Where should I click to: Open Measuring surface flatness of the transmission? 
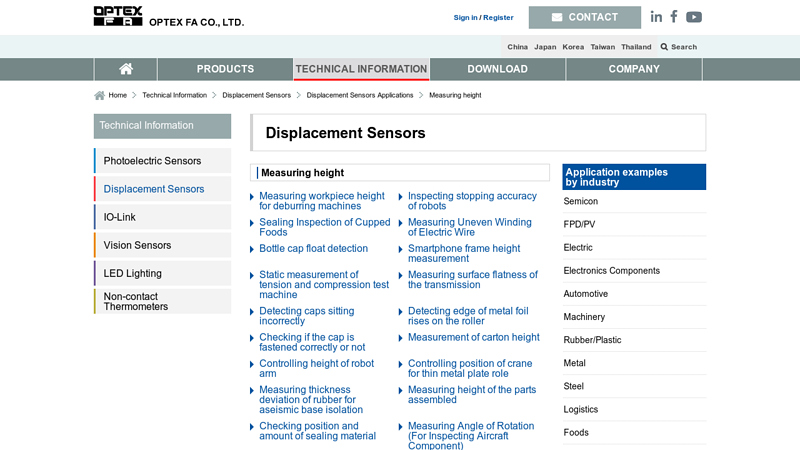pos(472,280)
